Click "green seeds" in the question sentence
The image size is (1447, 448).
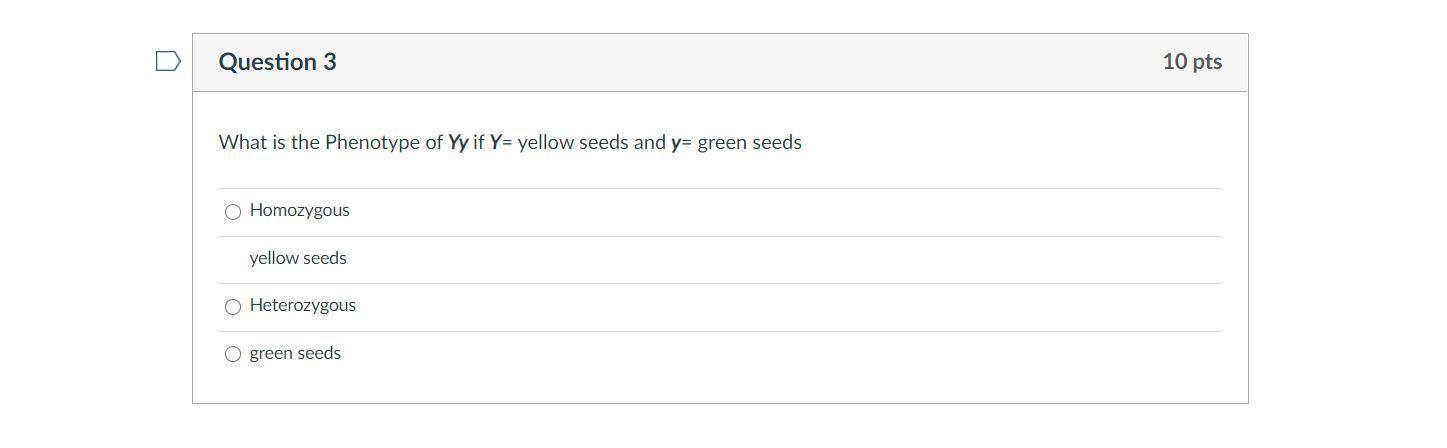pyautogui.click(x=749, y=142)
